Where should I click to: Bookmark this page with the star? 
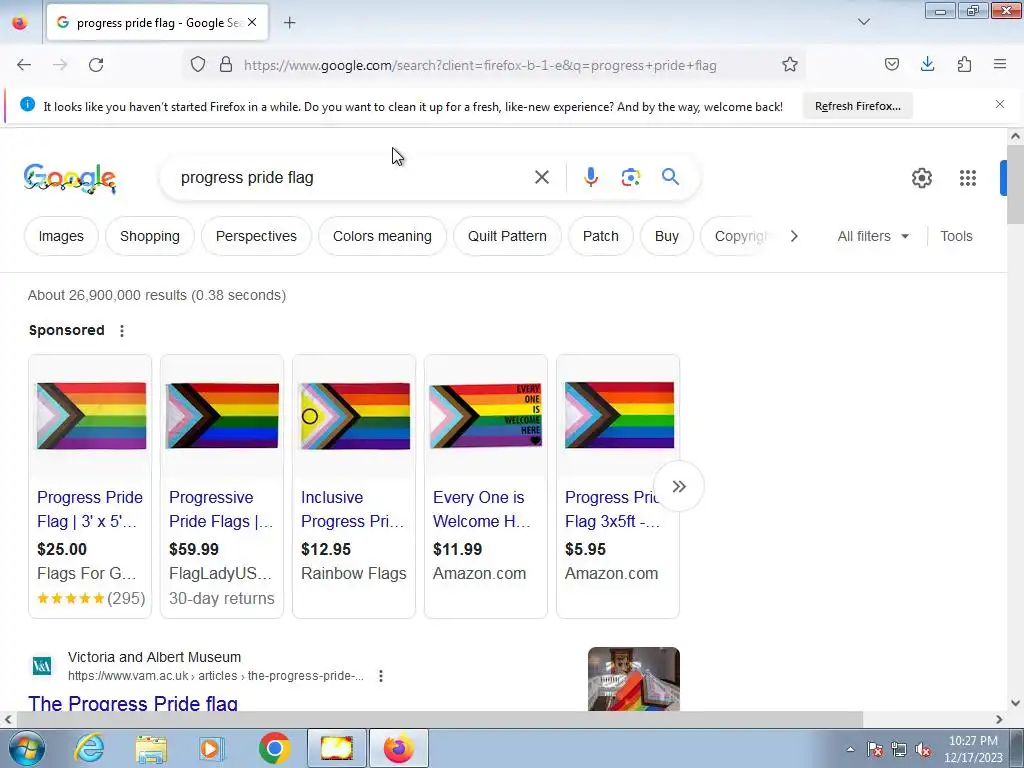coord(790,65)
